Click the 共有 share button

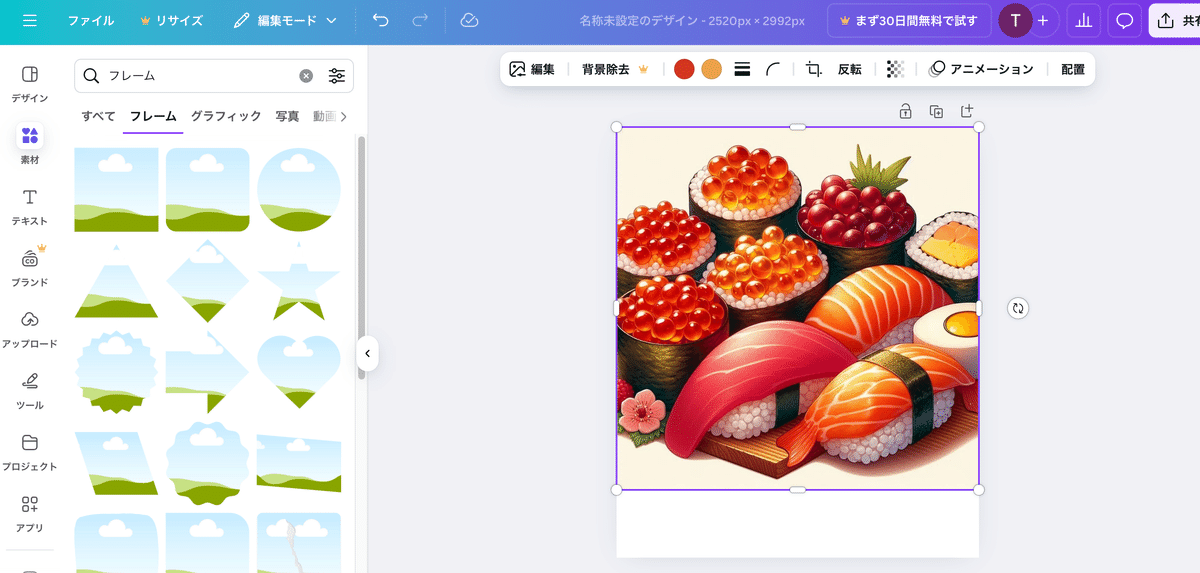1176,20
